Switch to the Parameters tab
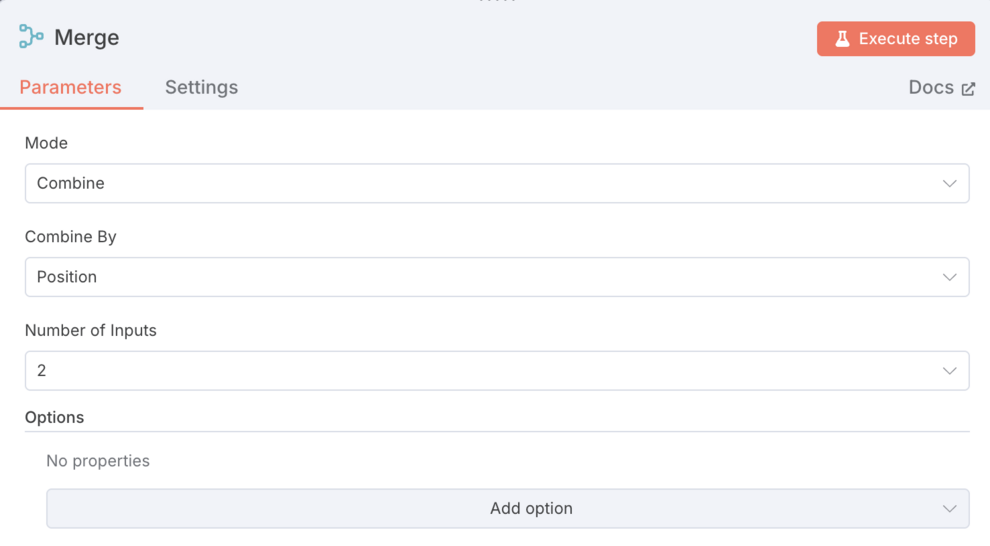This screenshot has width=990, height=546. (x=70, y=87)
